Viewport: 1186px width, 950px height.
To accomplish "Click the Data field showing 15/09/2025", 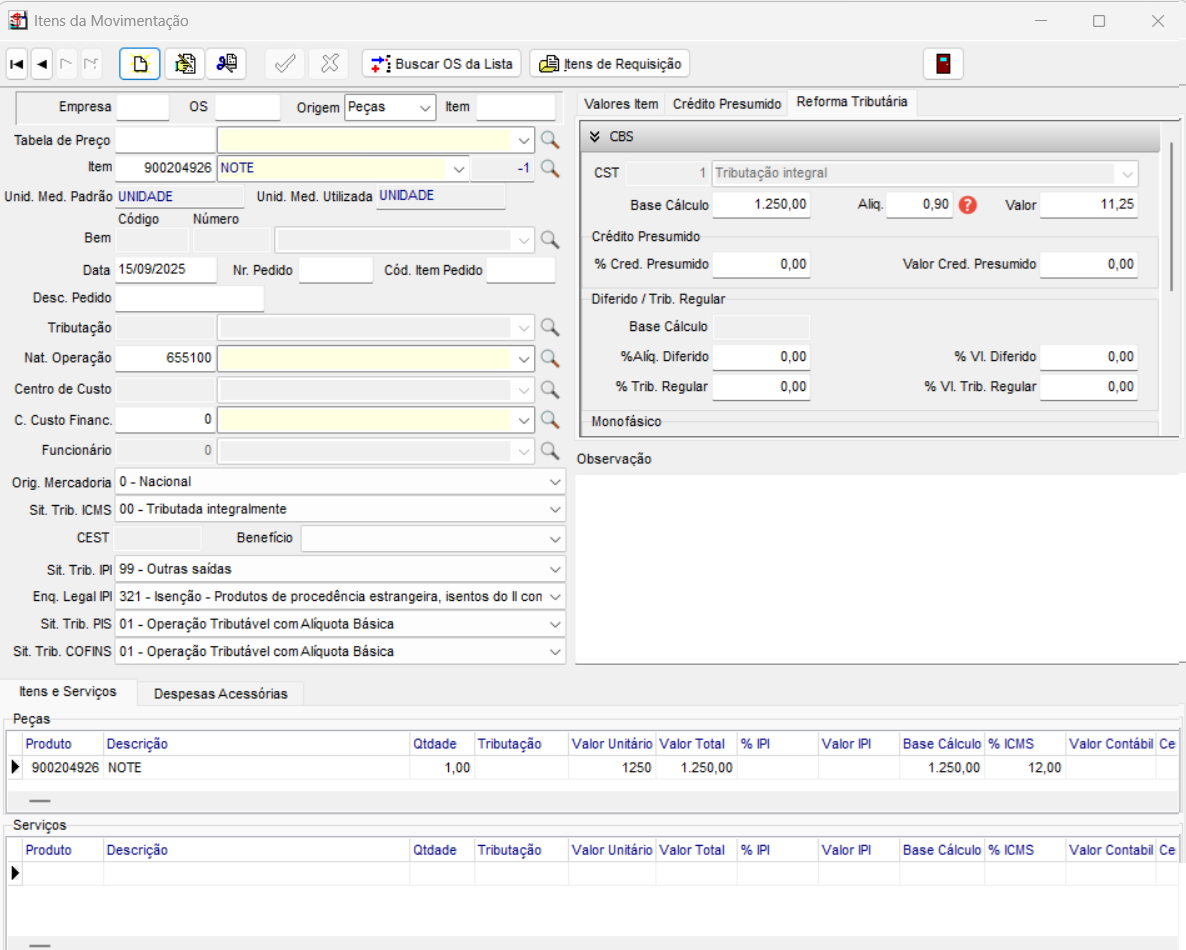I will 165,270.
